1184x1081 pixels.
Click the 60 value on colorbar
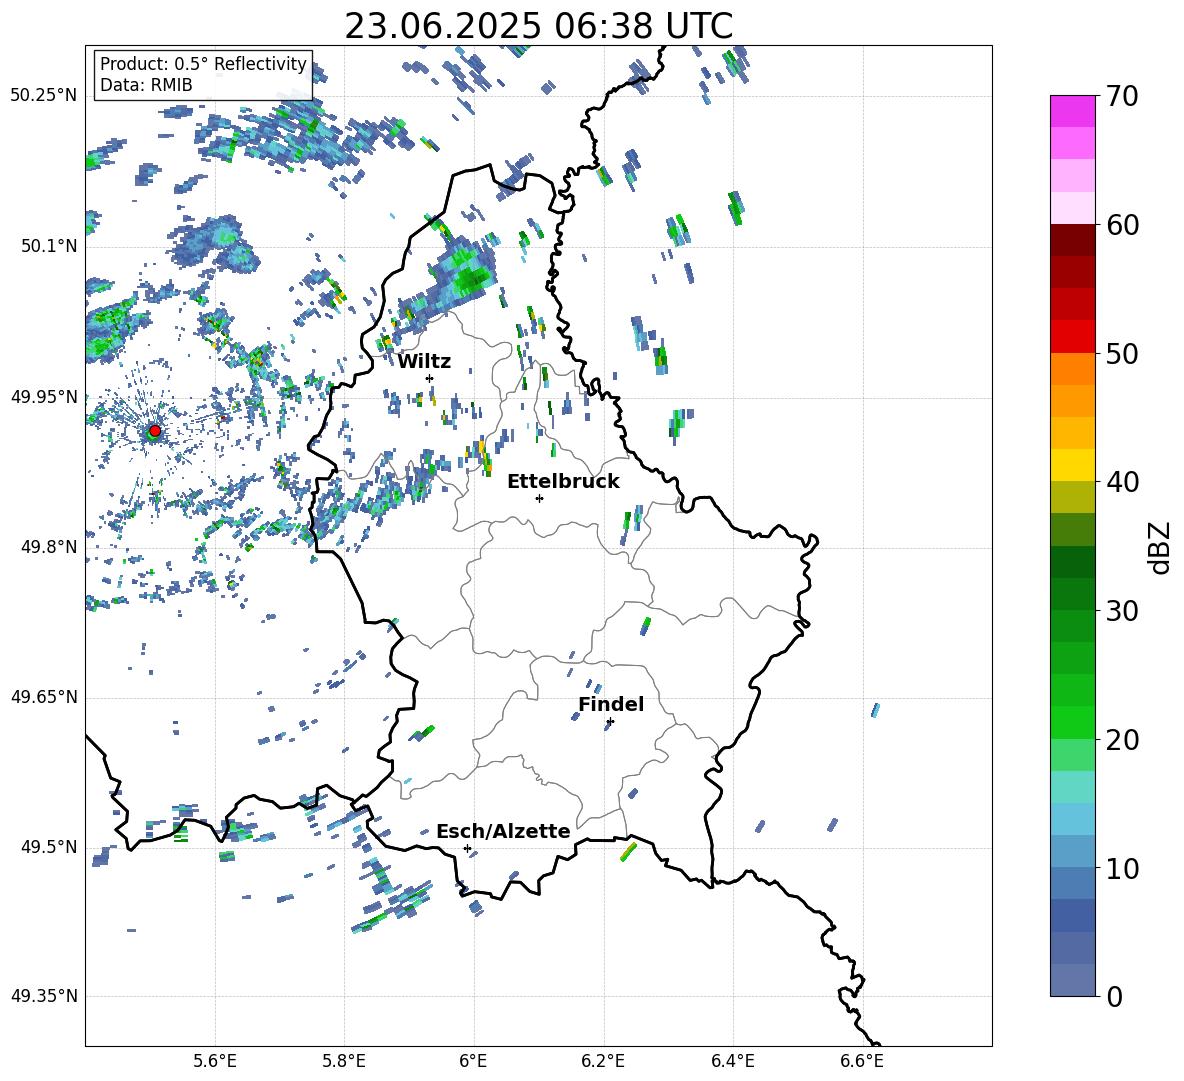coord(1122,225)
